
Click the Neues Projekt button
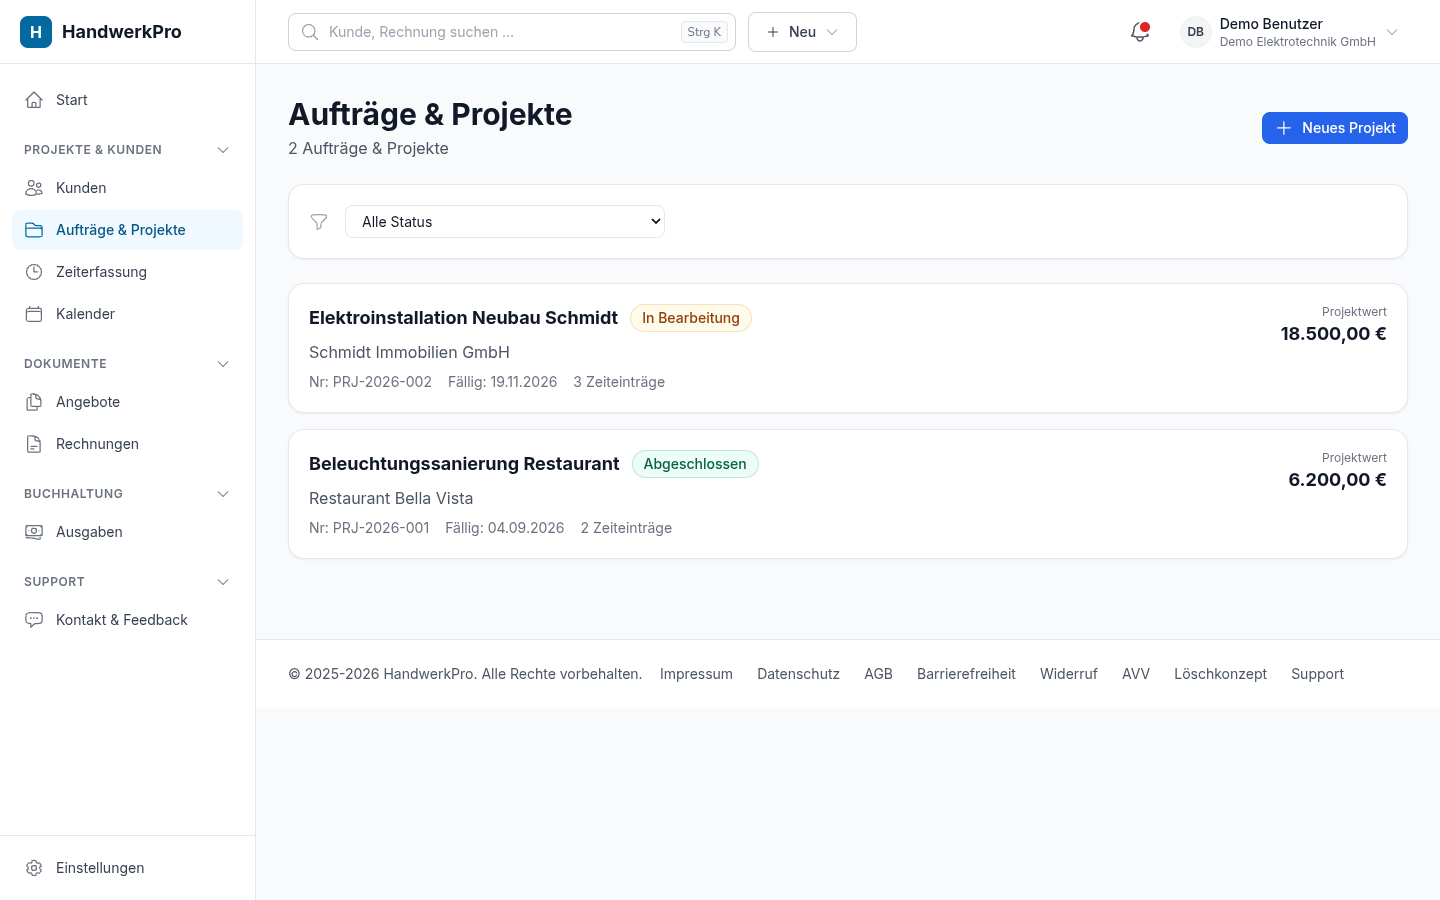pos(1335,128)
